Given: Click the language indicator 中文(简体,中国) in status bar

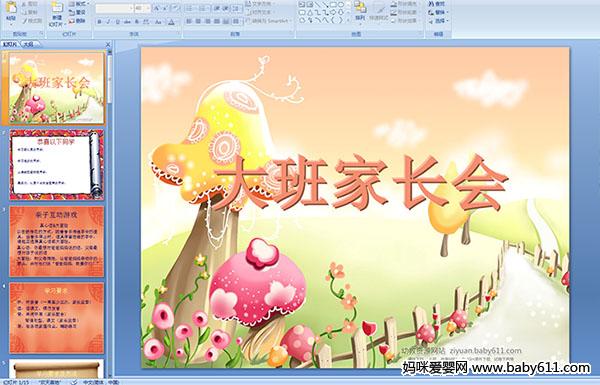Looking at the screenshot, I should pos(101,382).
